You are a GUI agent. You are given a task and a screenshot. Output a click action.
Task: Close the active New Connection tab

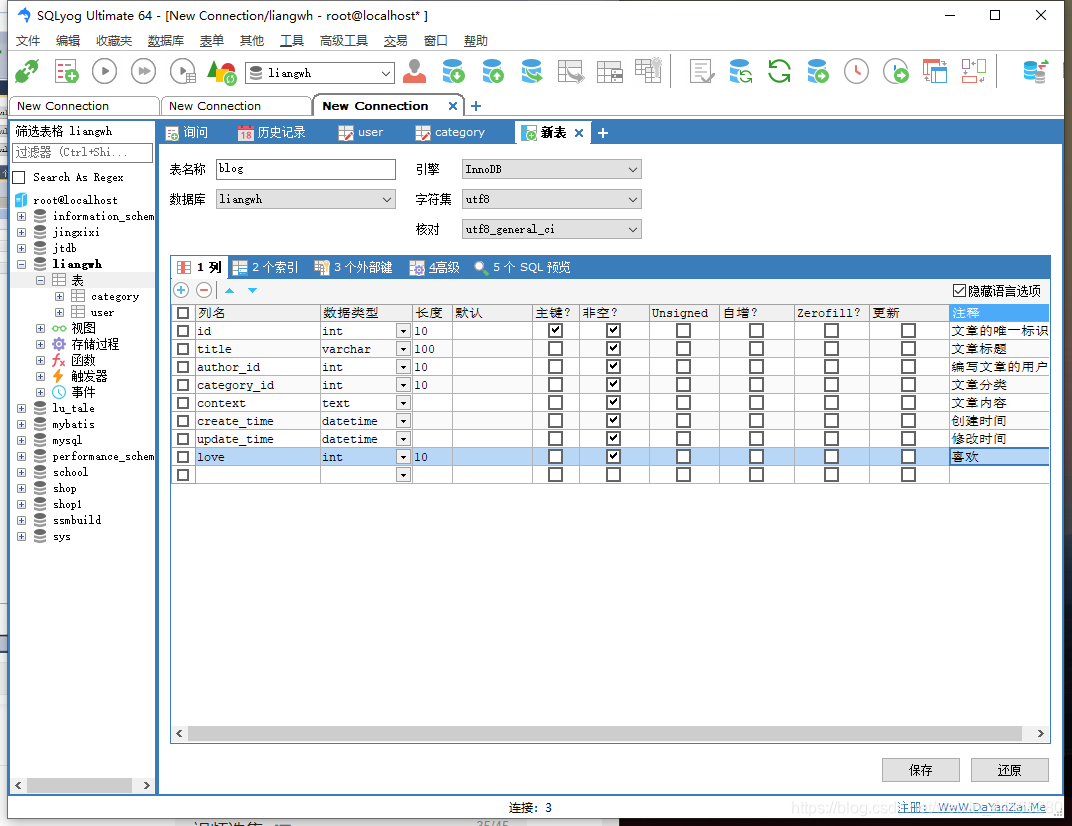point(453,106)
